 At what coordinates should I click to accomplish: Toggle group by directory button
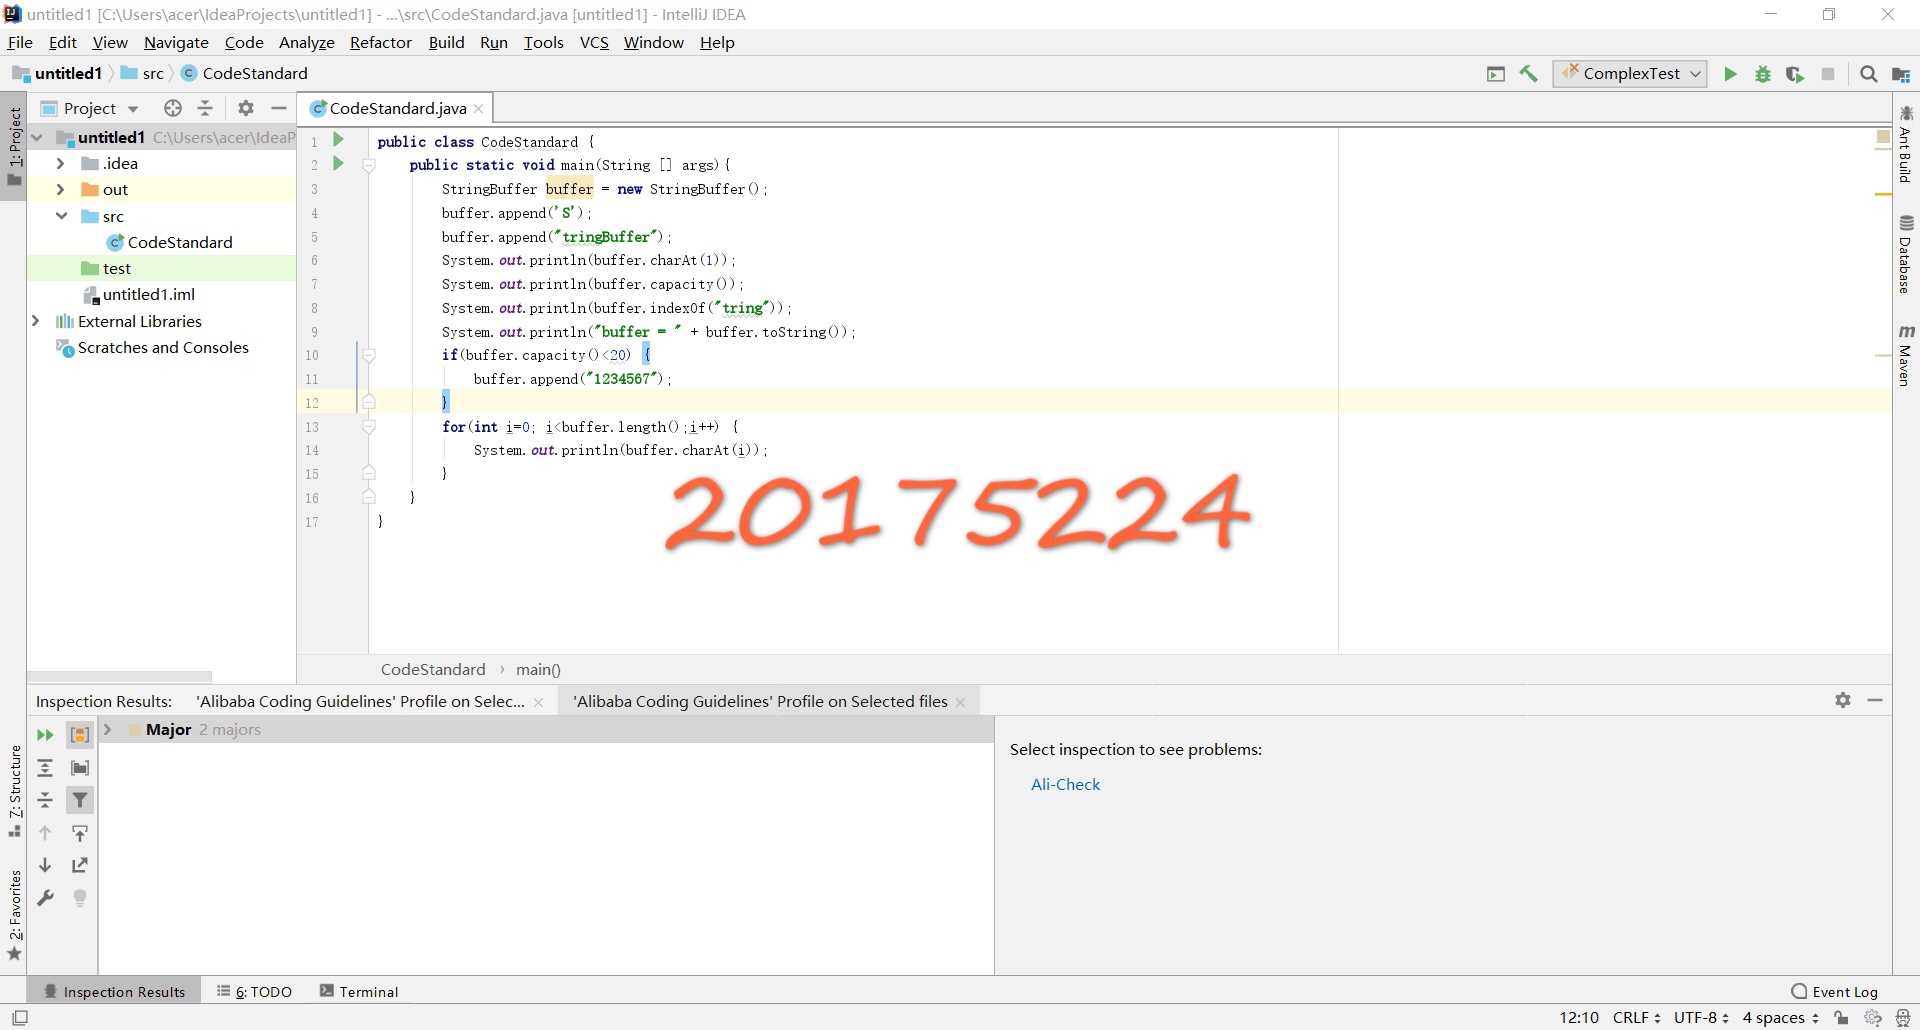click(80, 768)
